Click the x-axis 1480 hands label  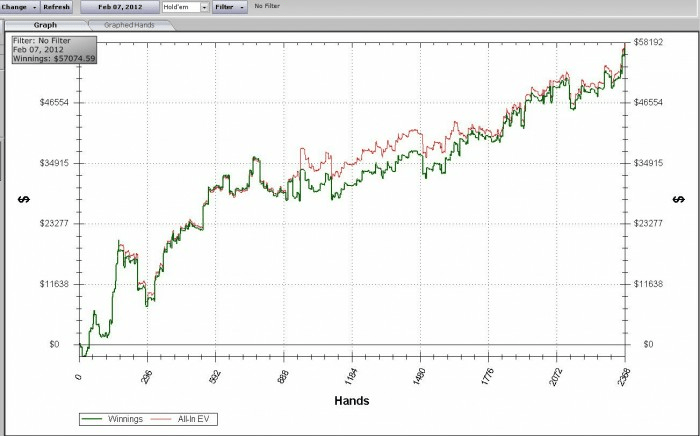click(420, 377)
